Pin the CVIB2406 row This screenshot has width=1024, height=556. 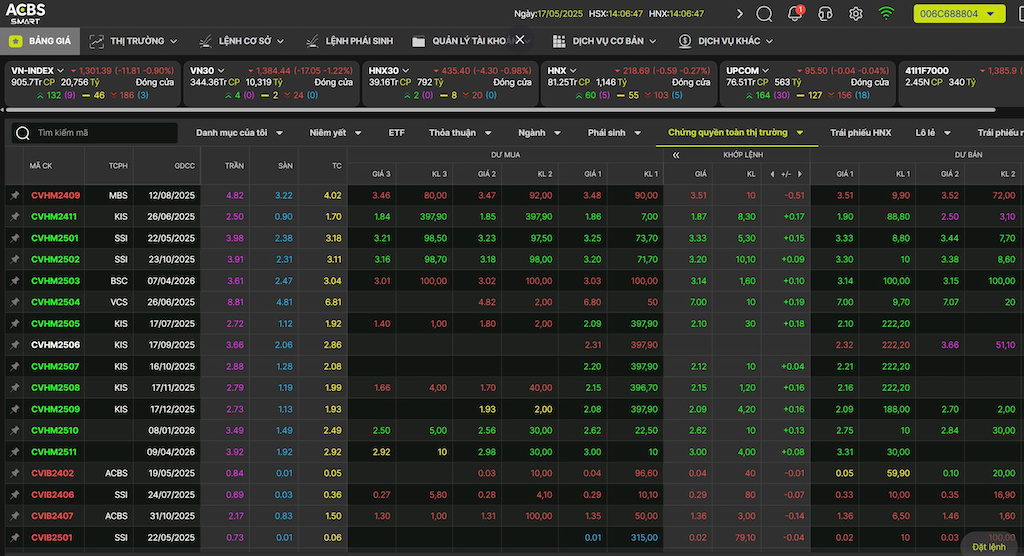(14, 495)
